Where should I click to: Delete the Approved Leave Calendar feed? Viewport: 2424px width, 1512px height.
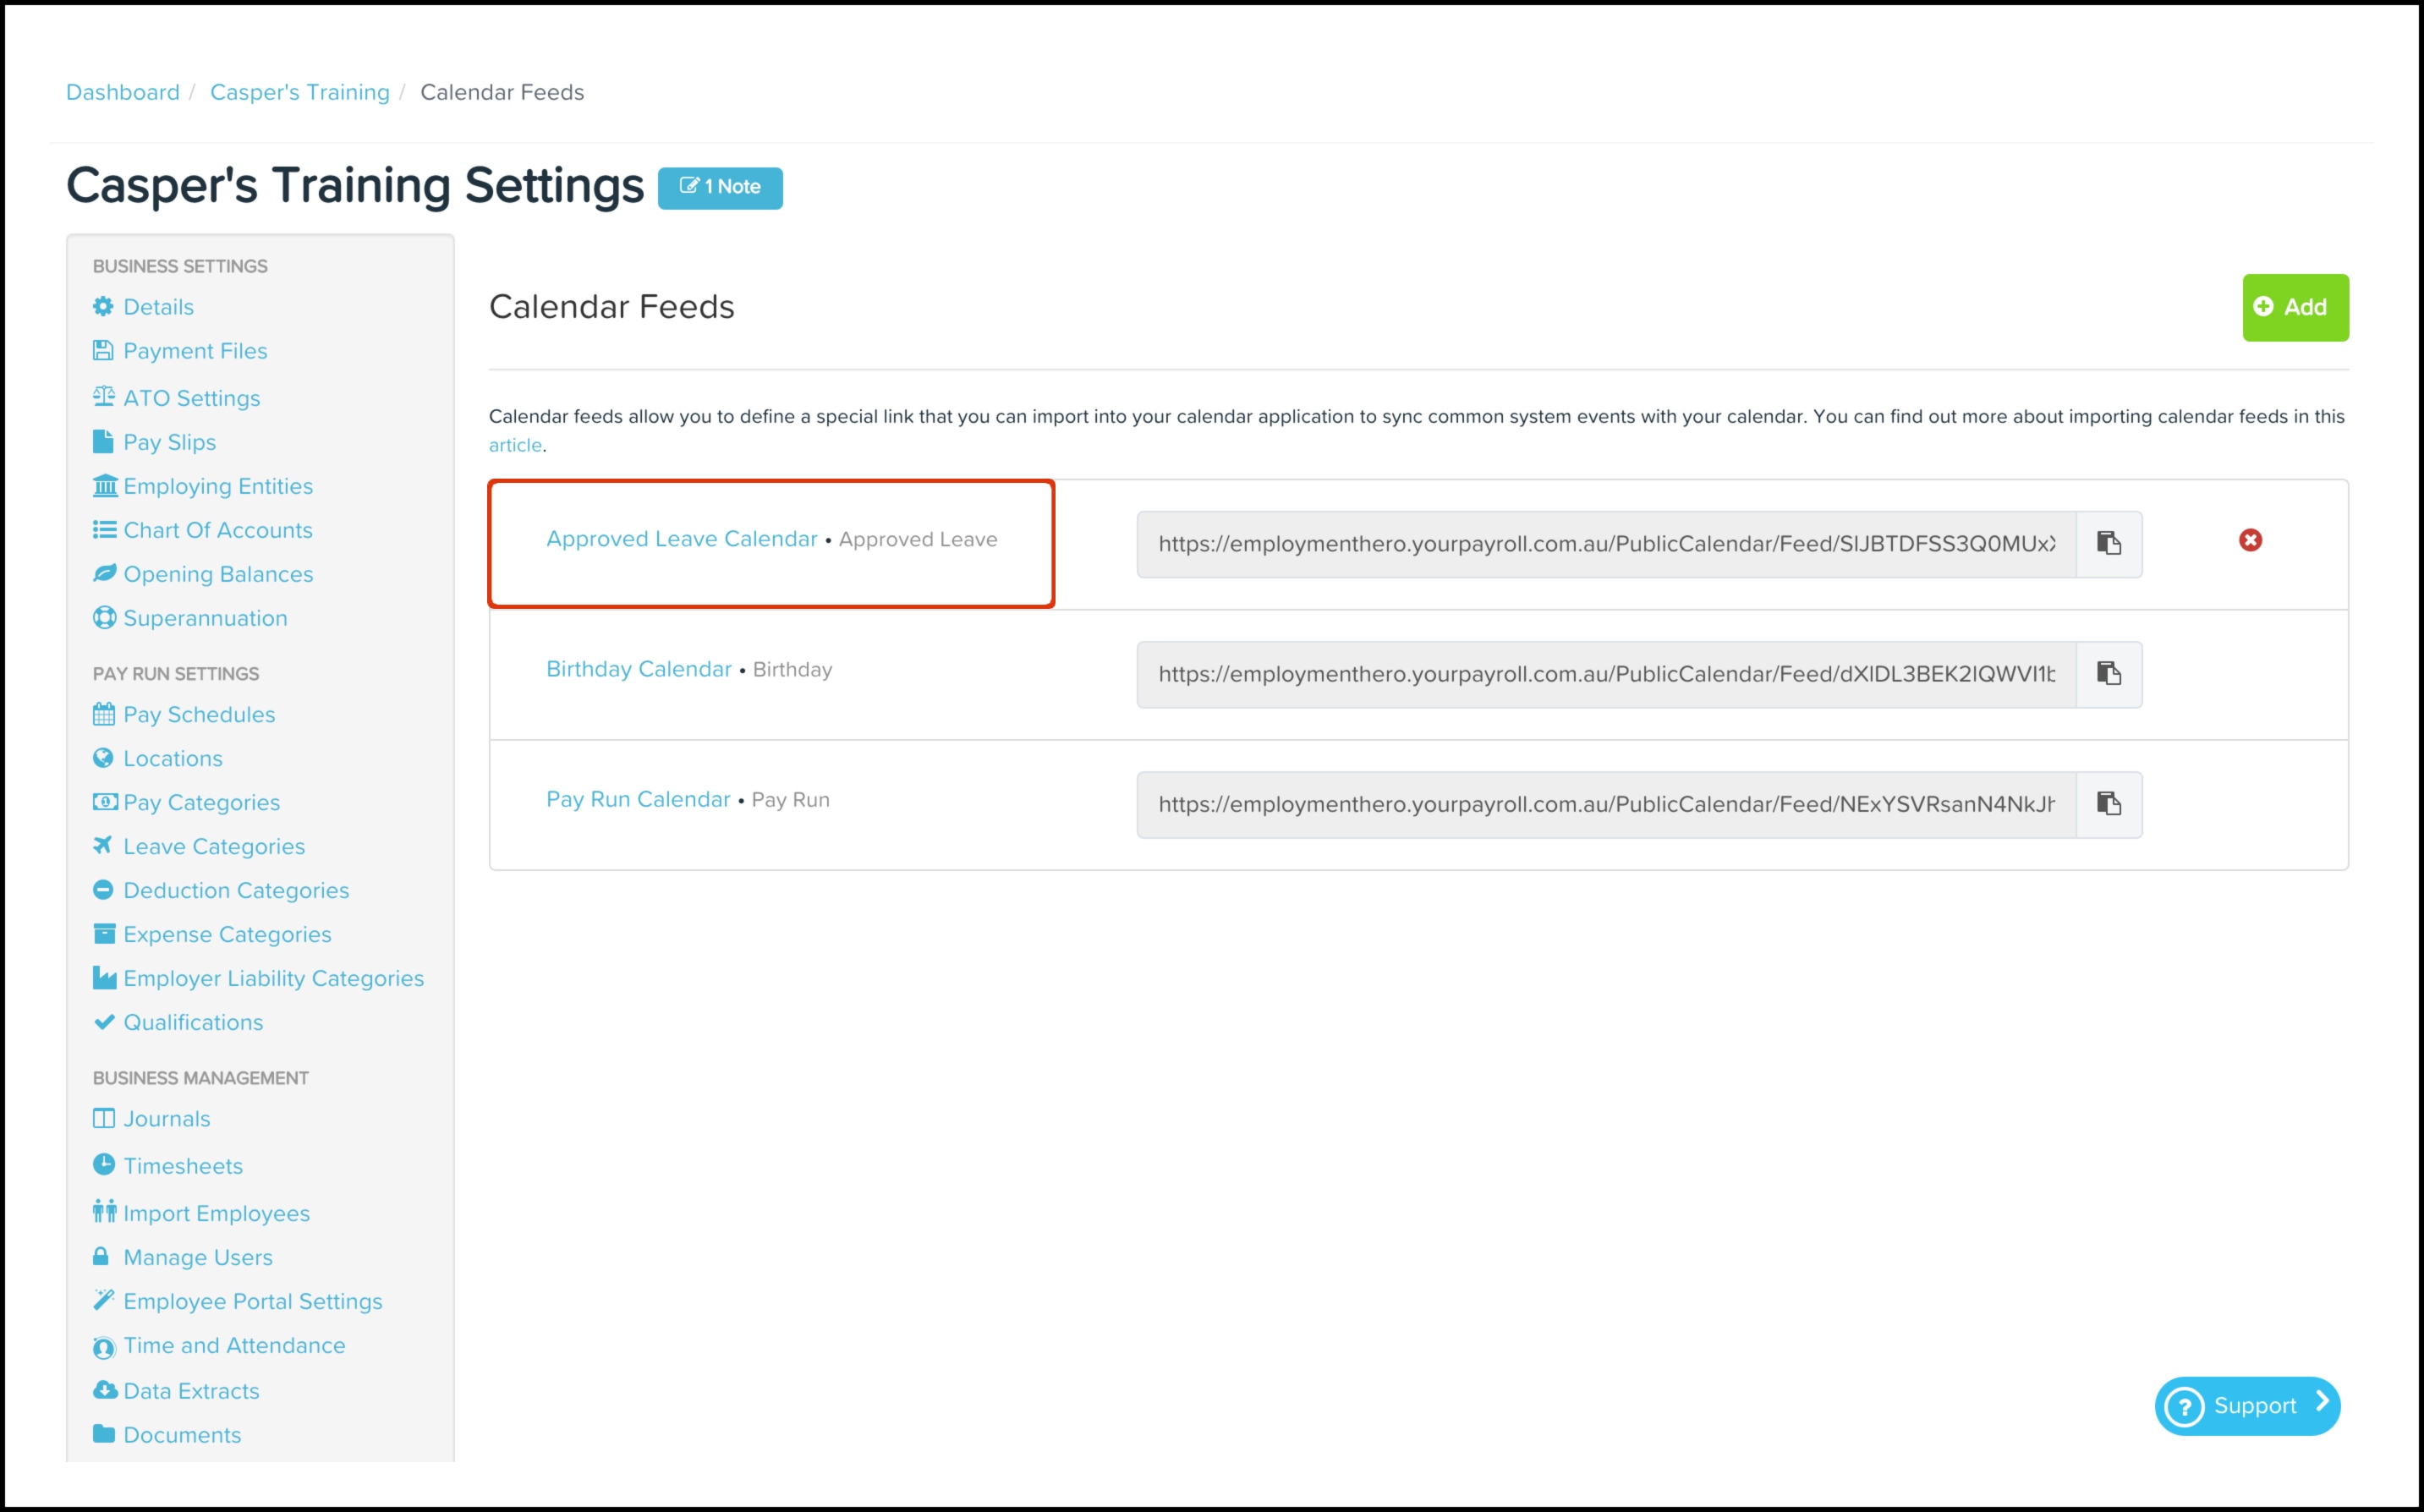pos(2249,540)
